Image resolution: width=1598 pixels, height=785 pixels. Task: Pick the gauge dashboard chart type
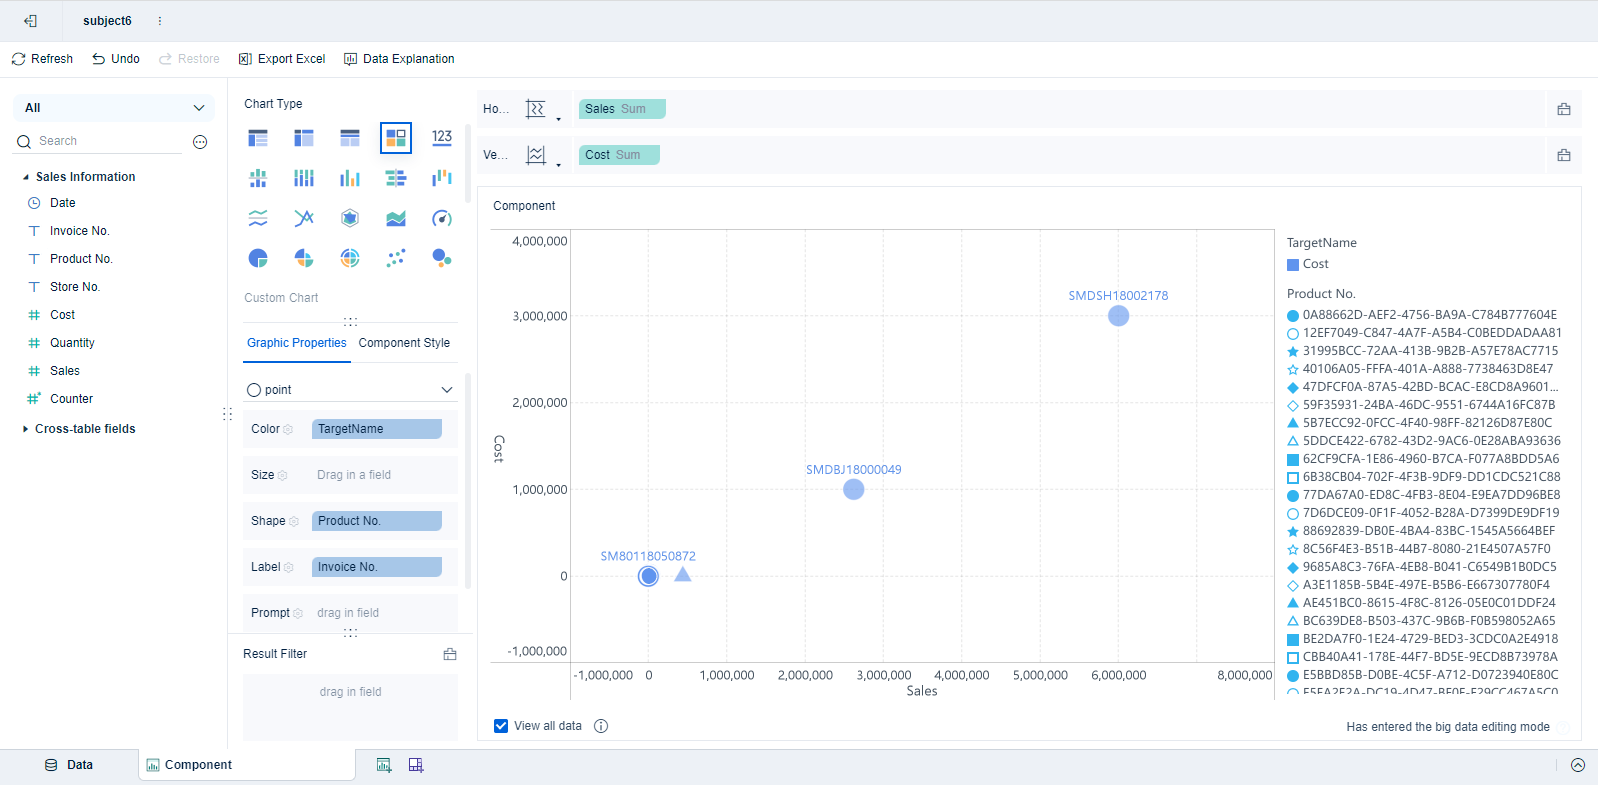442,218
